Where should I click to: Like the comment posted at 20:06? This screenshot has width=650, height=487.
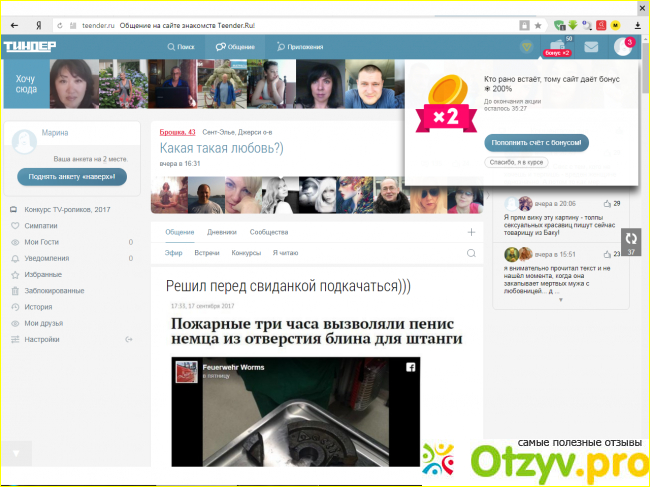[x=606, y=203]
